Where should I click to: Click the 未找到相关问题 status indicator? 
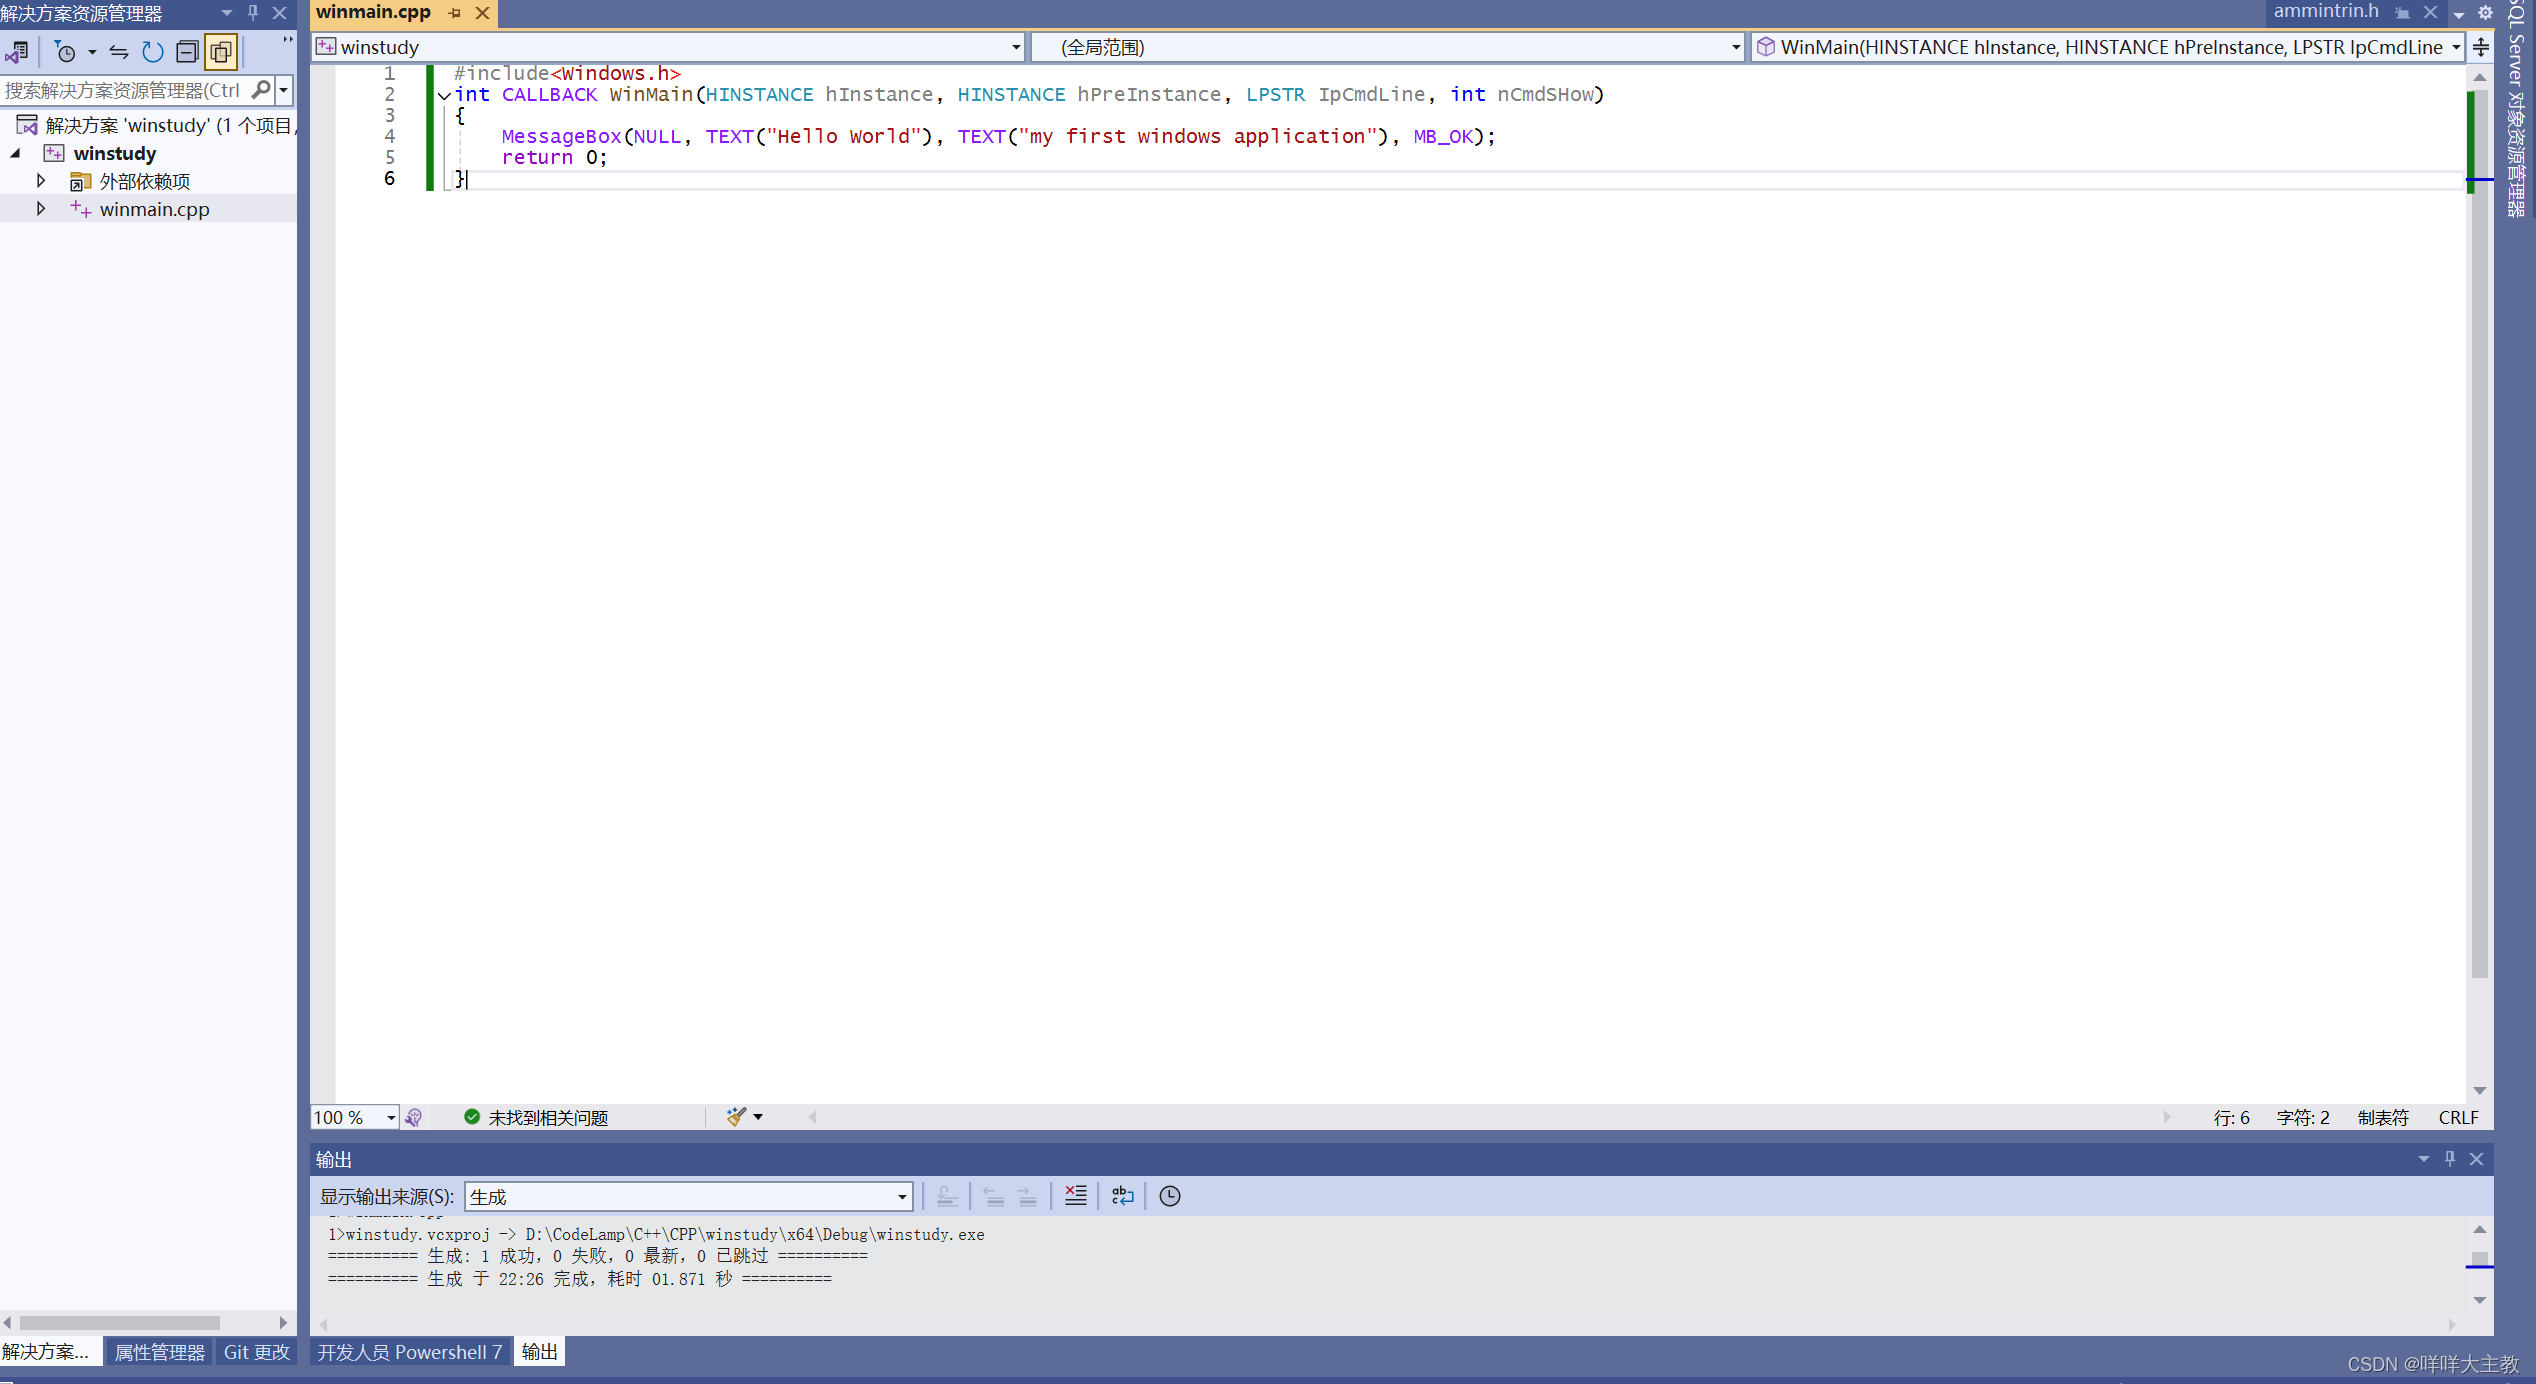coord(537,1117)
